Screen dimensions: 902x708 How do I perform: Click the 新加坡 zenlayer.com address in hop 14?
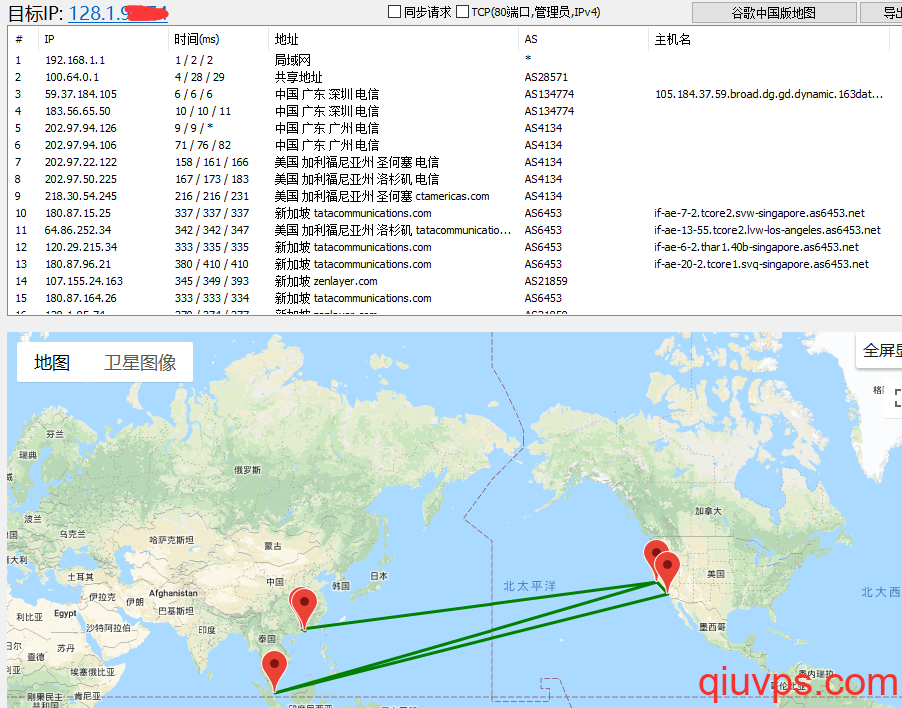[326, 281]
